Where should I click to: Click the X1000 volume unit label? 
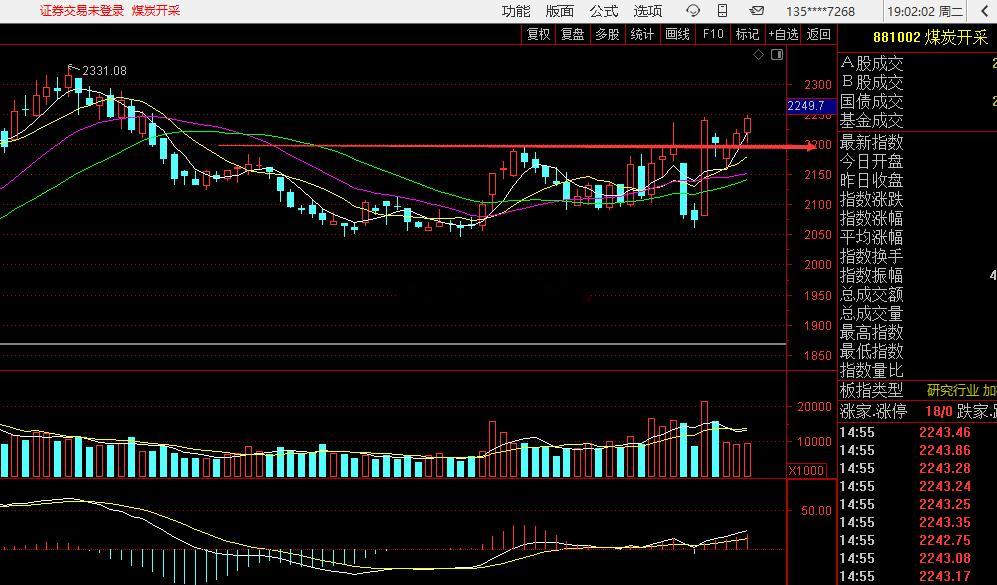point(806,471)
